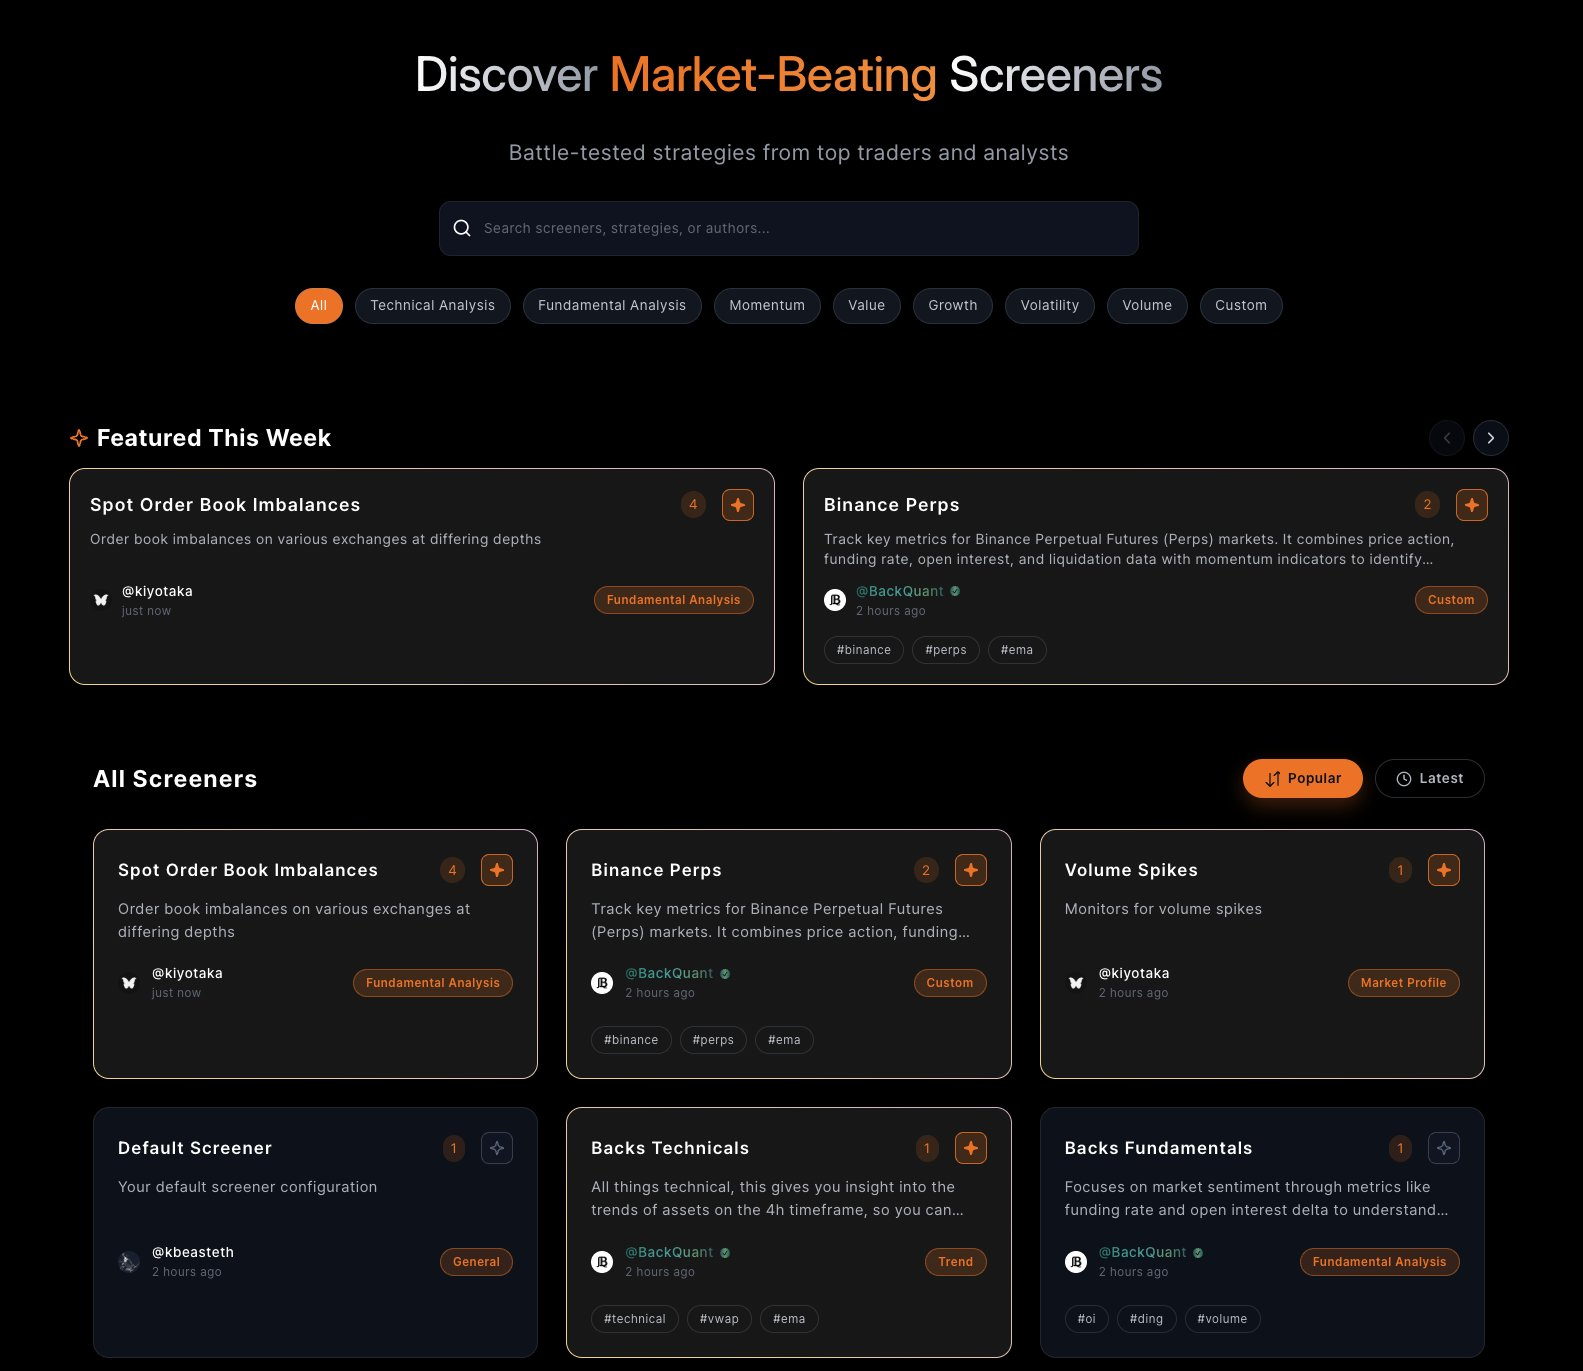Viewport: 1583px width, 1371px height.
Task: Open kiyotaka avatar on All Screeners Spot Order card
Action: pyautogui.click(x=129, y=983)
